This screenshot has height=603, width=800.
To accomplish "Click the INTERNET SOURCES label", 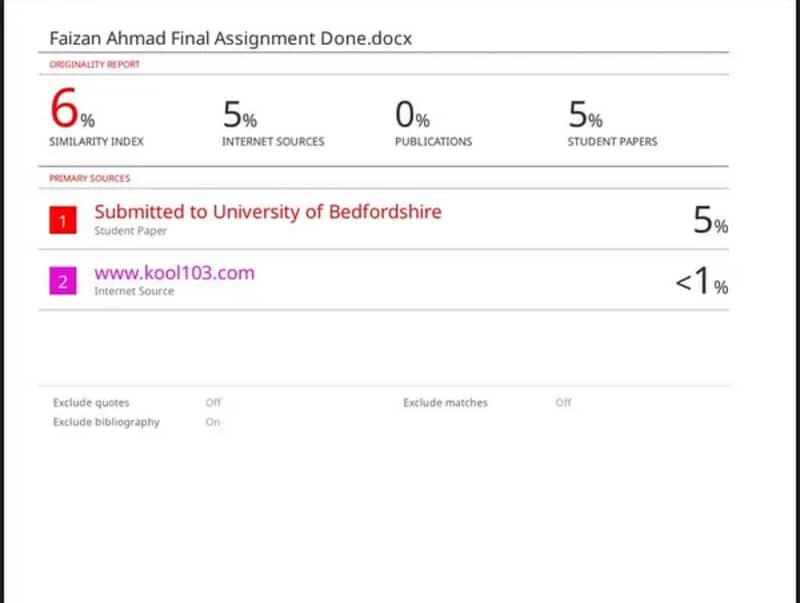I will click(273, 141).
